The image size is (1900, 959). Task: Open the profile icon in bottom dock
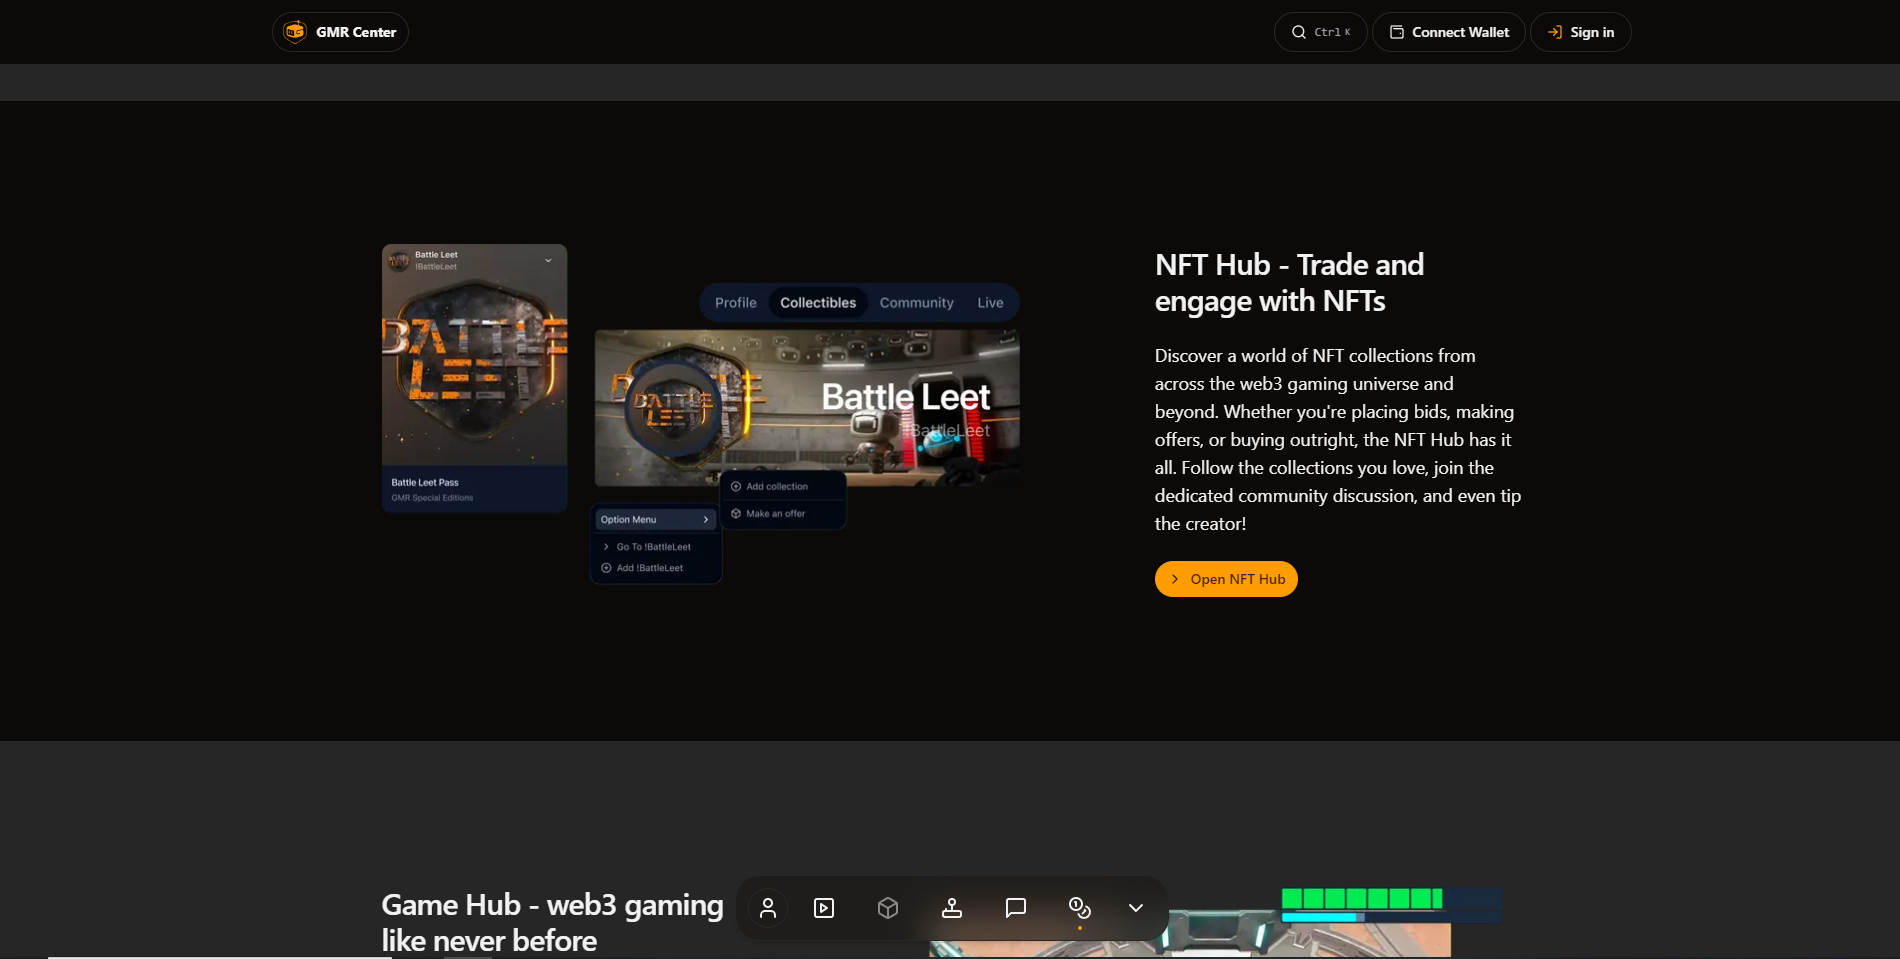tap(768, 908)
